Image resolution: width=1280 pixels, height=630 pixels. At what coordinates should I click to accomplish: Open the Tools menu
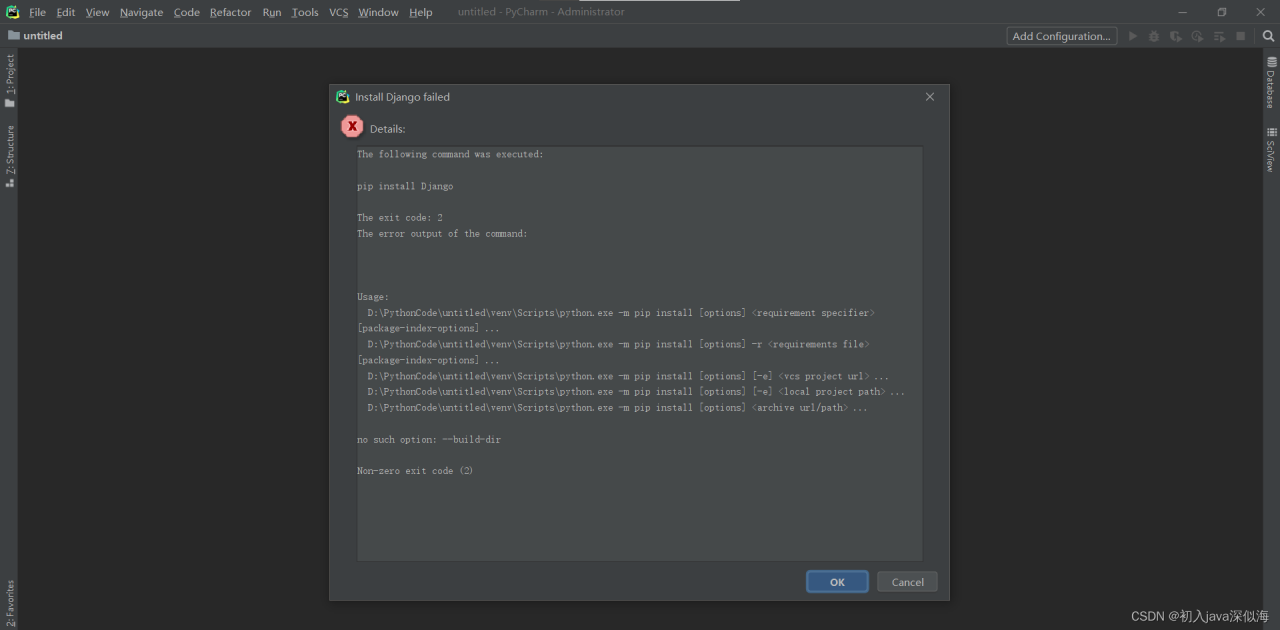coord(305,12)
